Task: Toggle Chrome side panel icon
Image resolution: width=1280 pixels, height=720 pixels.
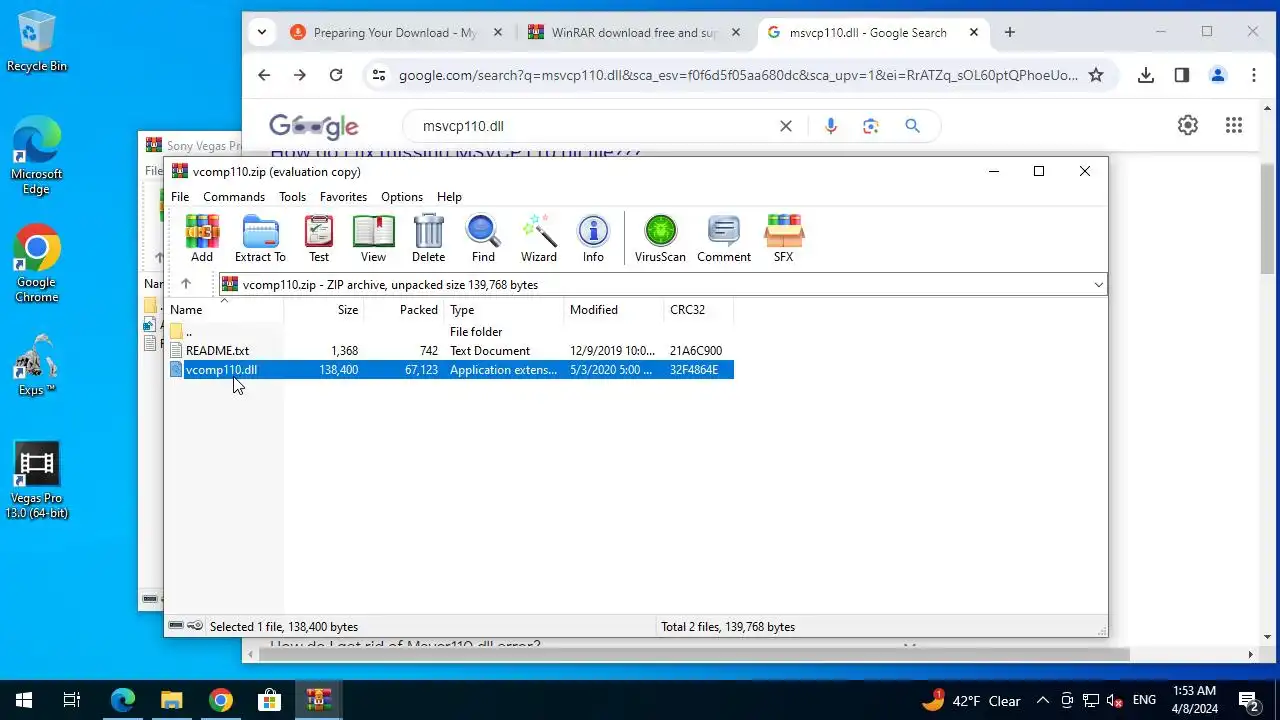Action: tap(1182, 75)
